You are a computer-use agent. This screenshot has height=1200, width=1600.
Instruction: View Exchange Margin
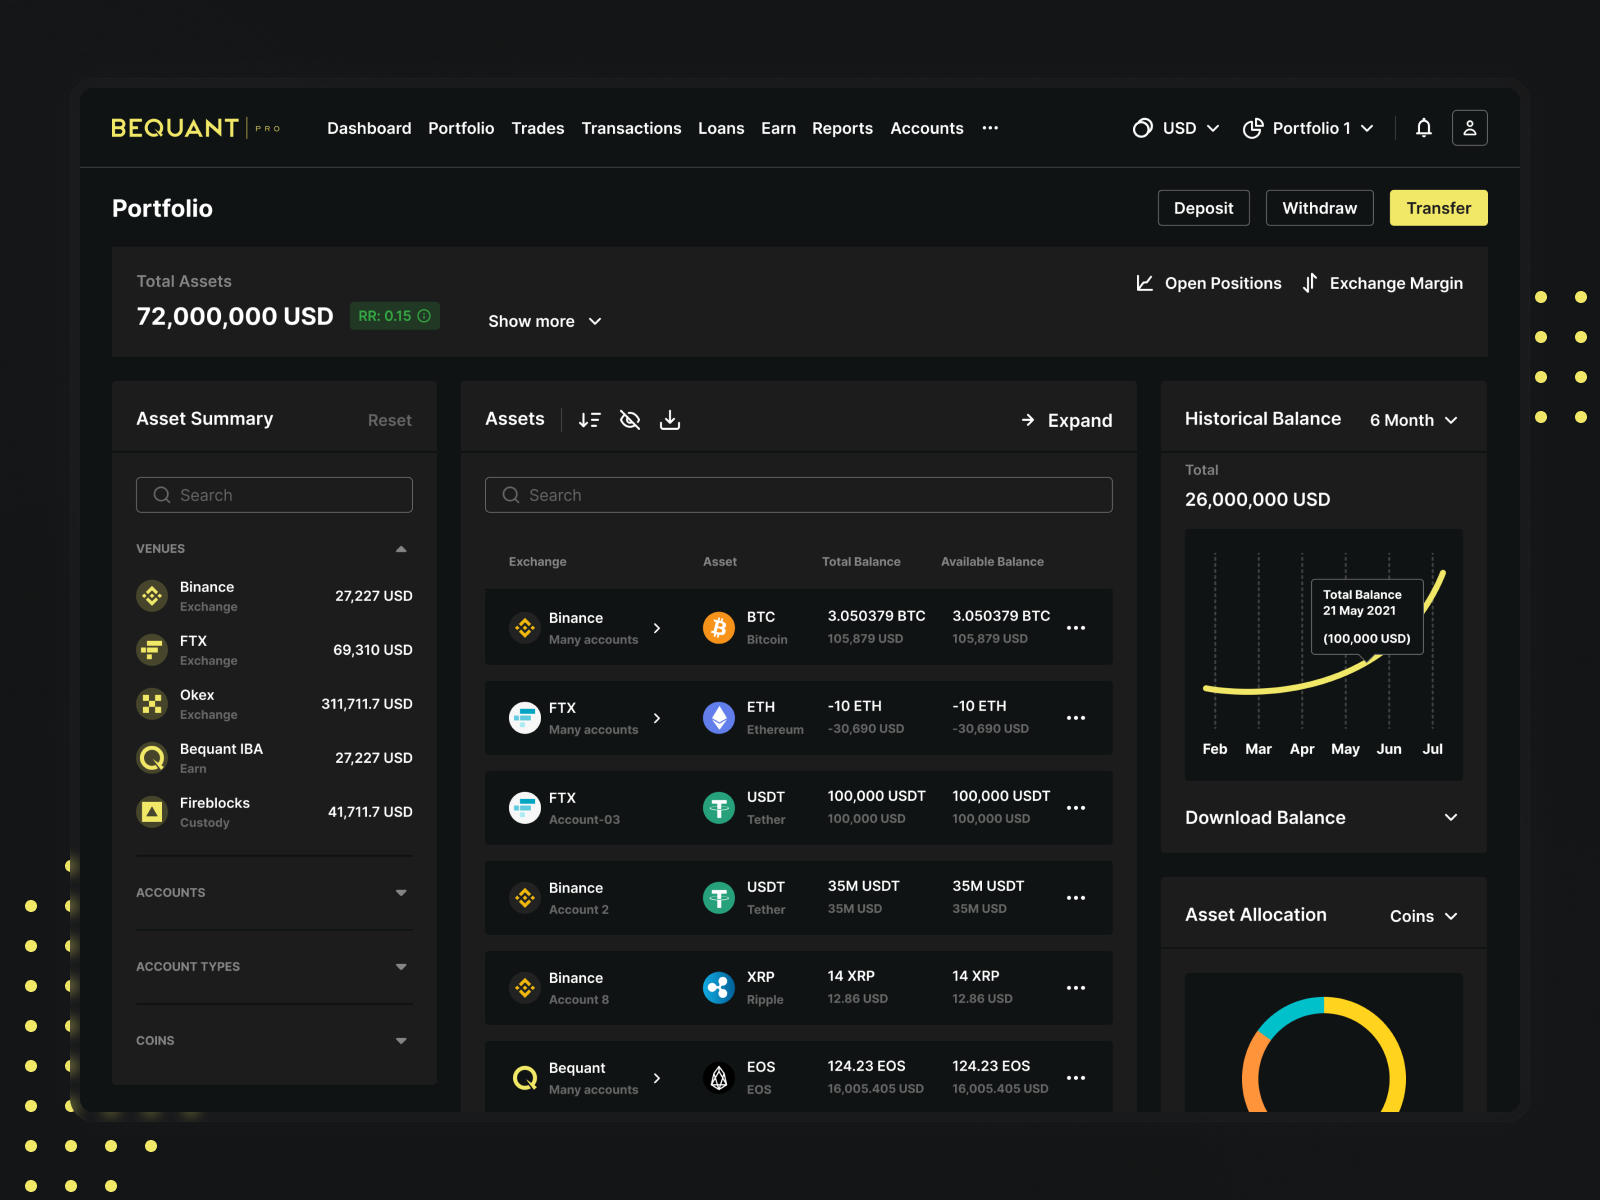(x=1383, y=283)
